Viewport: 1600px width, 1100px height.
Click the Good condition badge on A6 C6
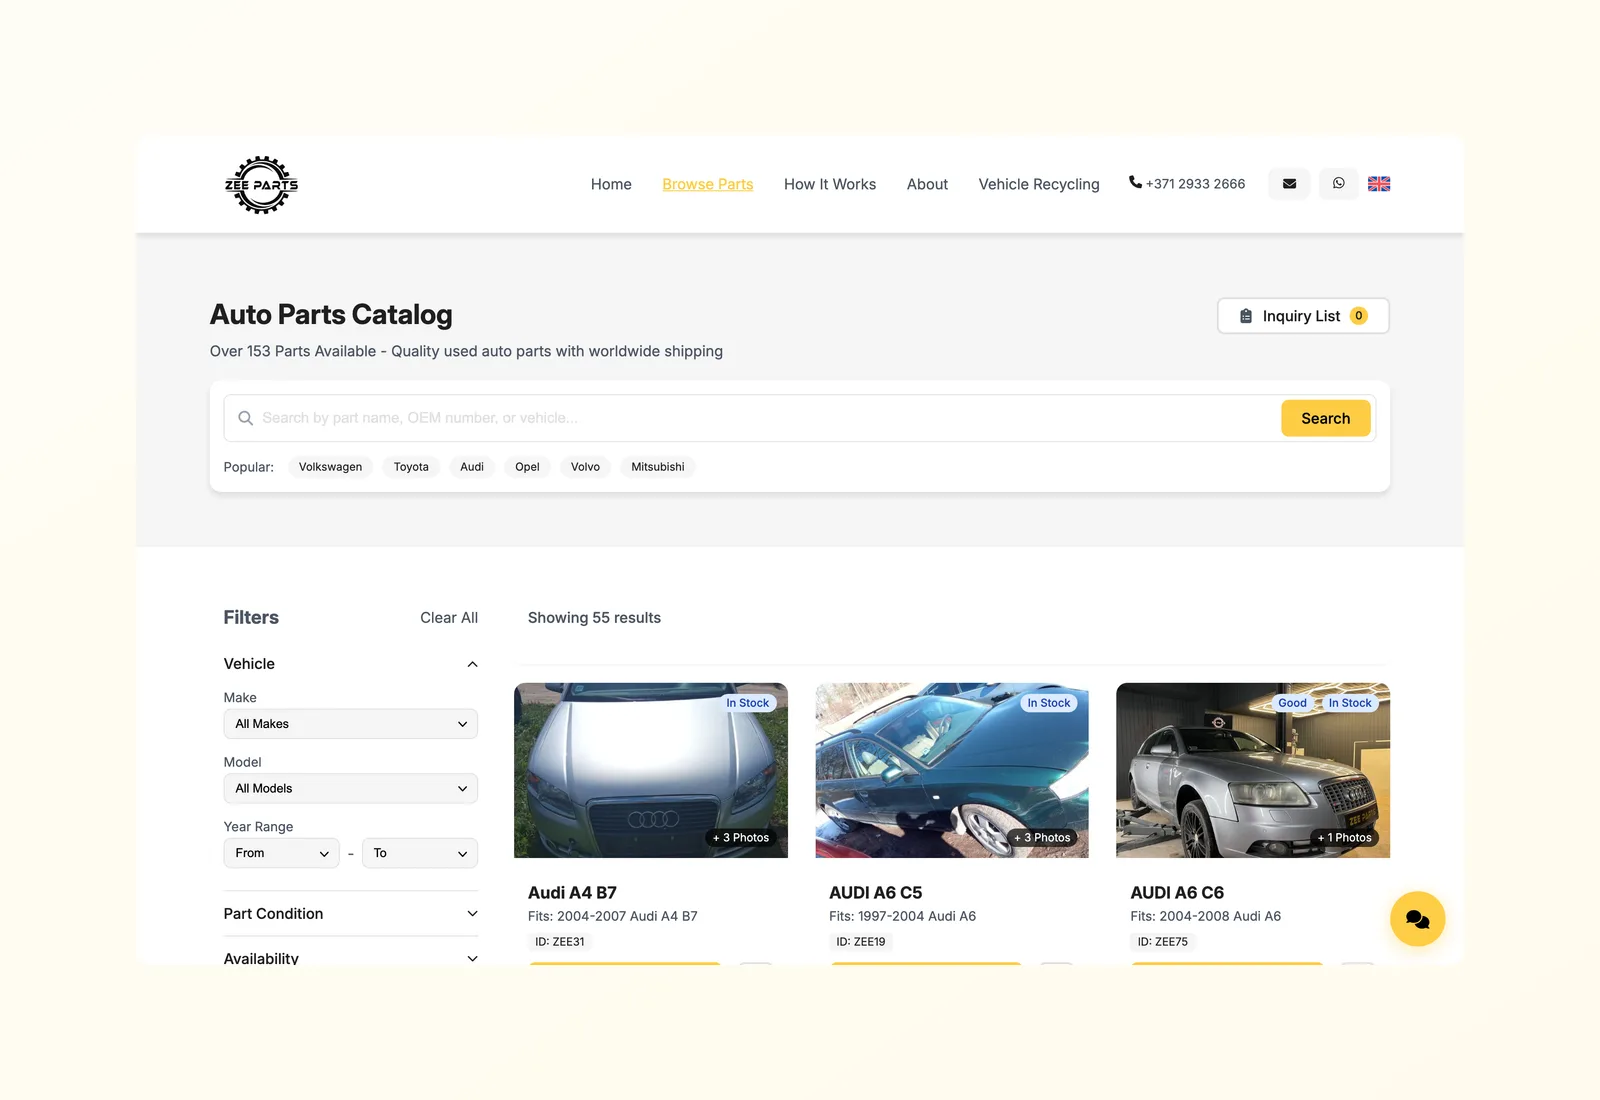point(1292,703)
